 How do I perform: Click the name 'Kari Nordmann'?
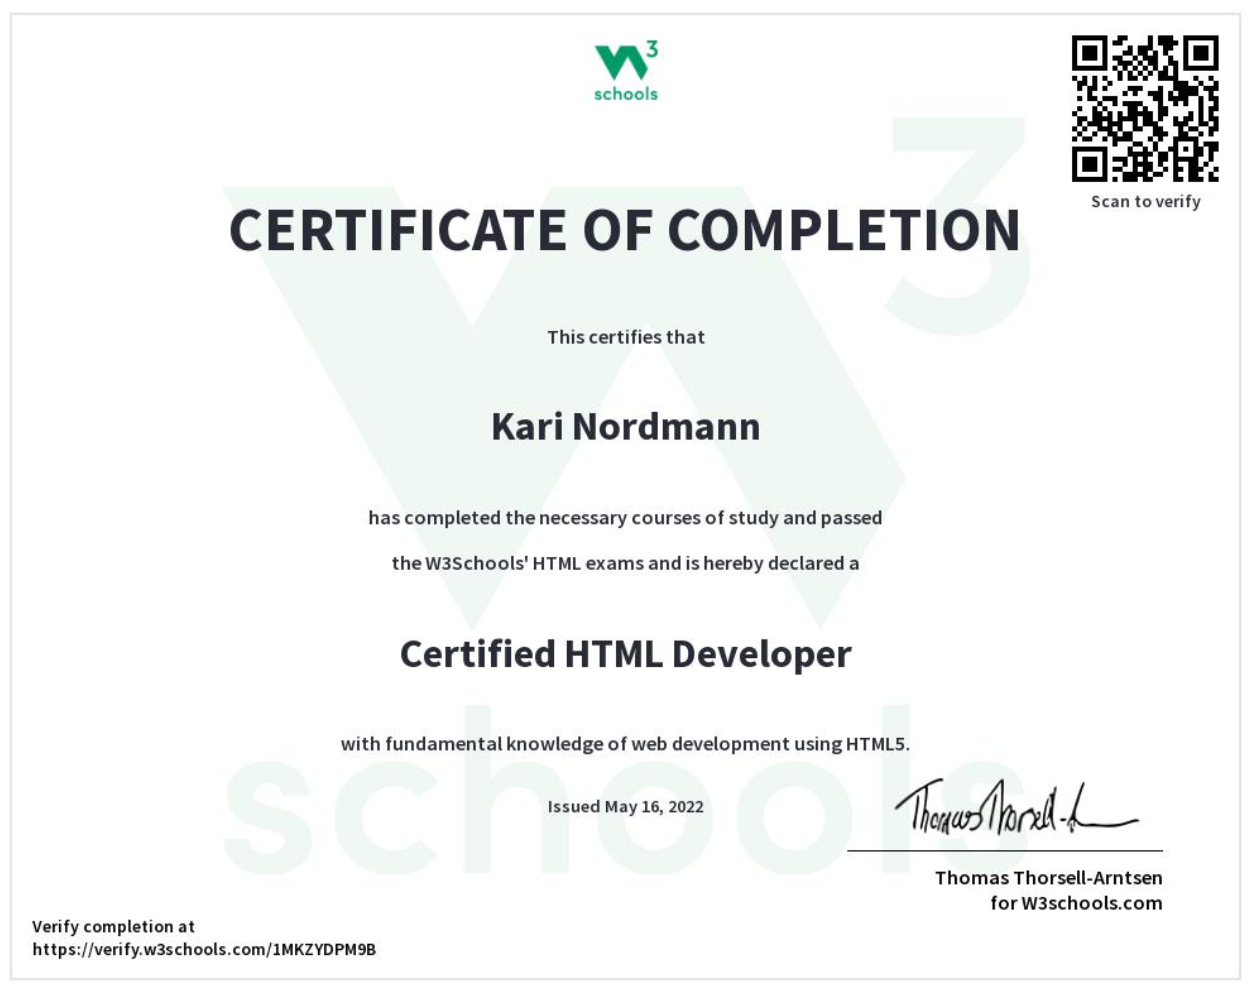click(x=624, y=426)
